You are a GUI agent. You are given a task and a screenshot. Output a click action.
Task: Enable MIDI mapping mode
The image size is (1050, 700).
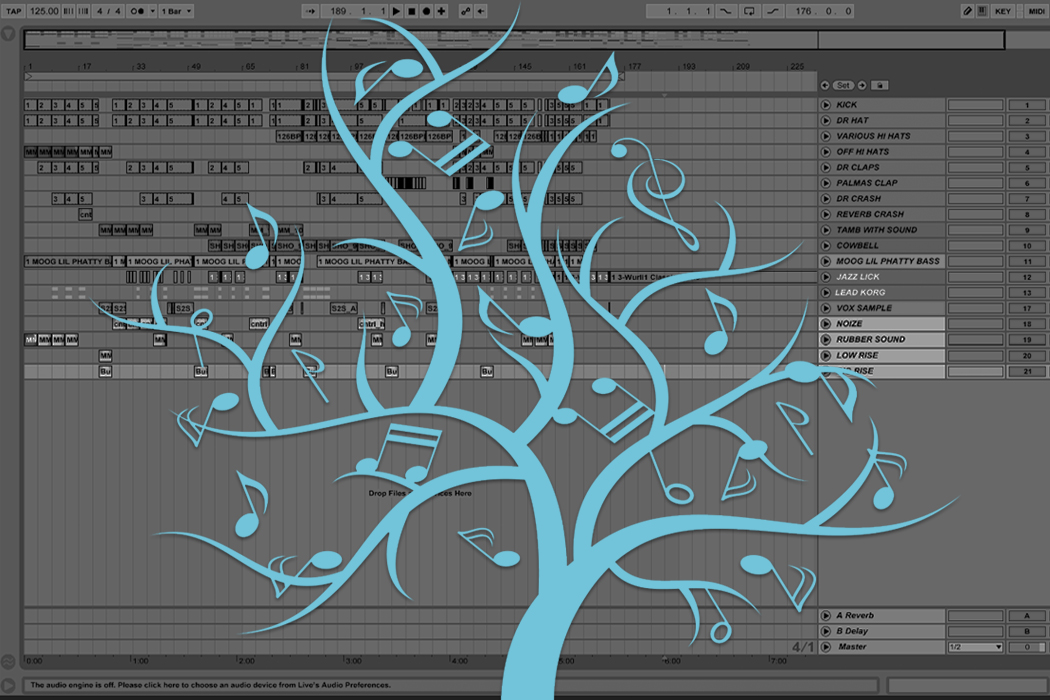pyautogui.click(x=1036, y=11)
